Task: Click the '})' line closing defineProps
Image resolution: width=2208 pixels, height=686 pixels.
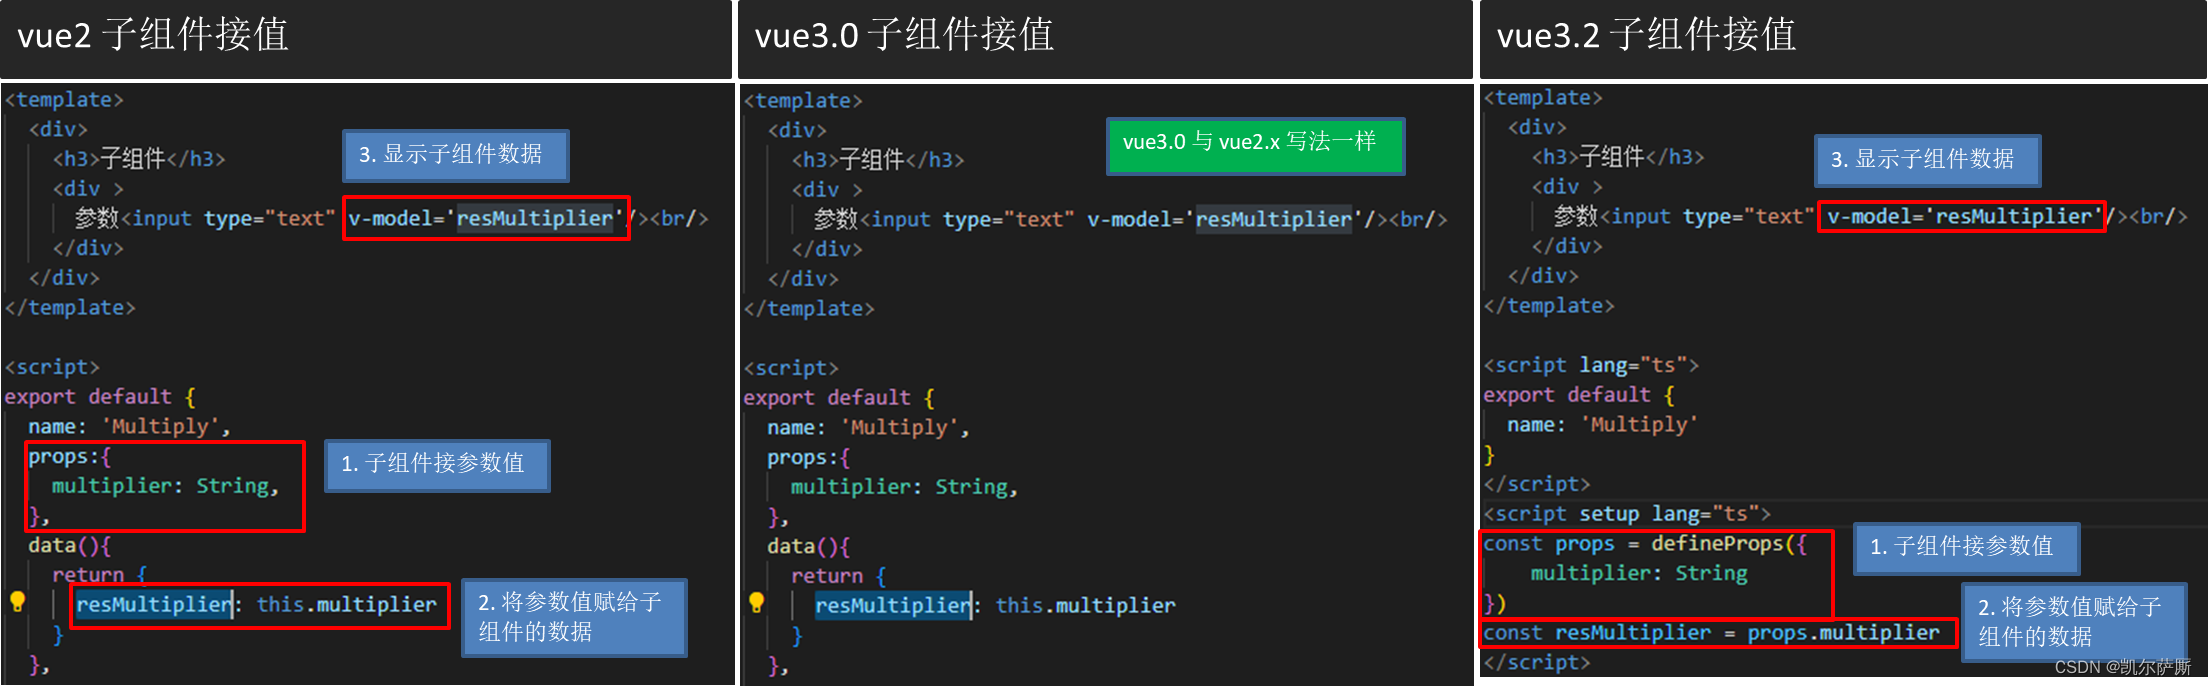Action: 1495,603
